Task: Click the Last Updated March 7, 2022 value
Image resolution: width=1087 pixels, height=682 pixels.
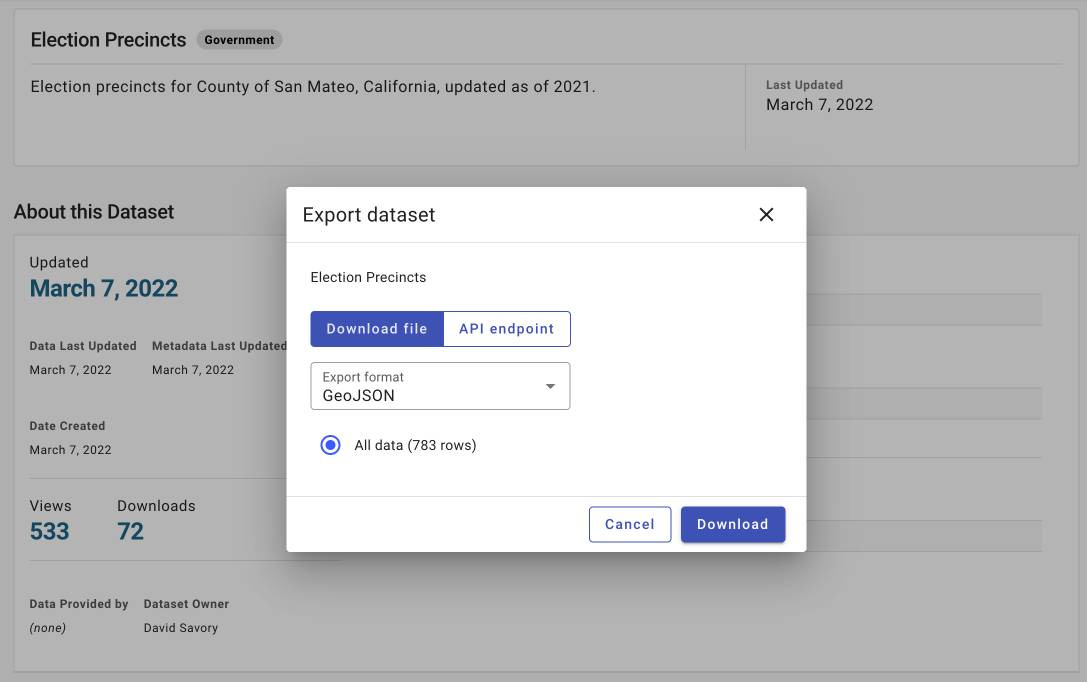Action: tap(819, 105)
